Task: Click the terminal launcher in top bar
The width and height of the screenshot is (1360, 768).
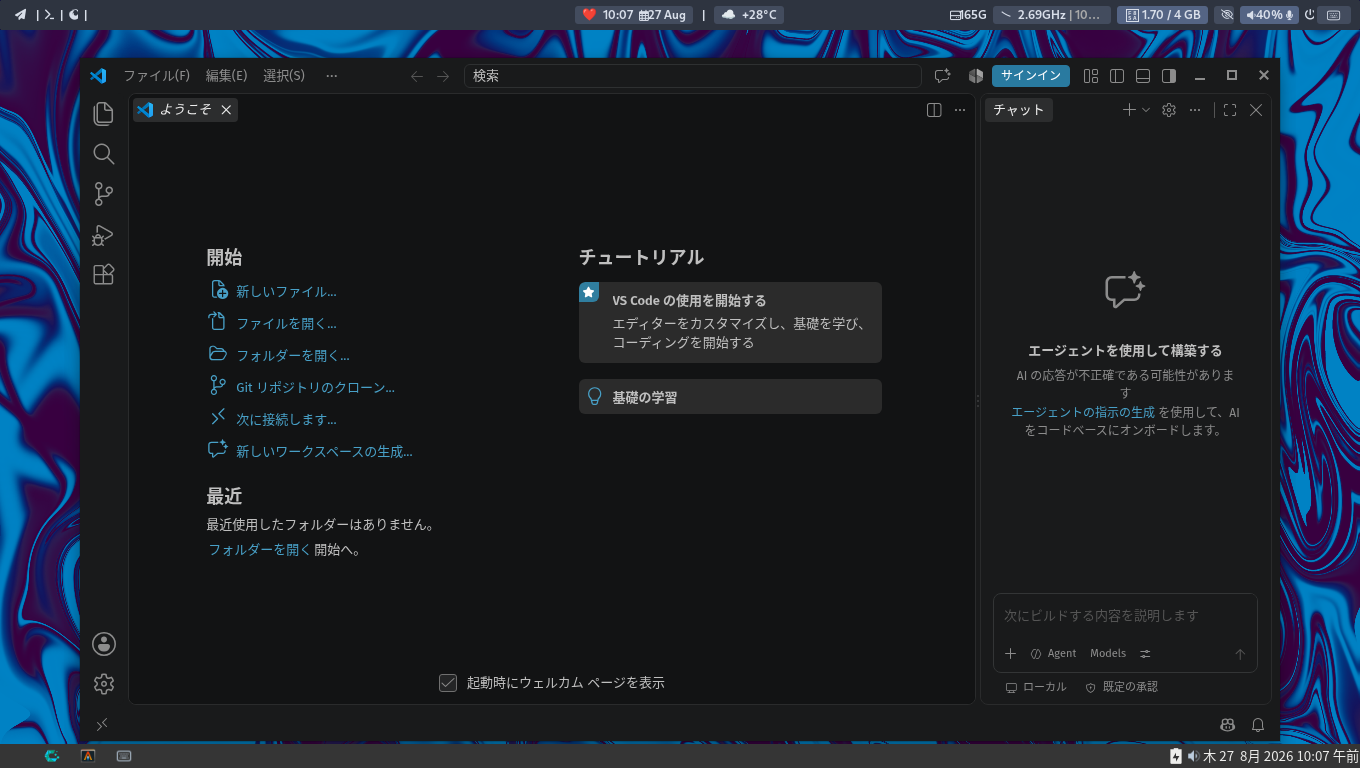Action: [x=47, y=15]
